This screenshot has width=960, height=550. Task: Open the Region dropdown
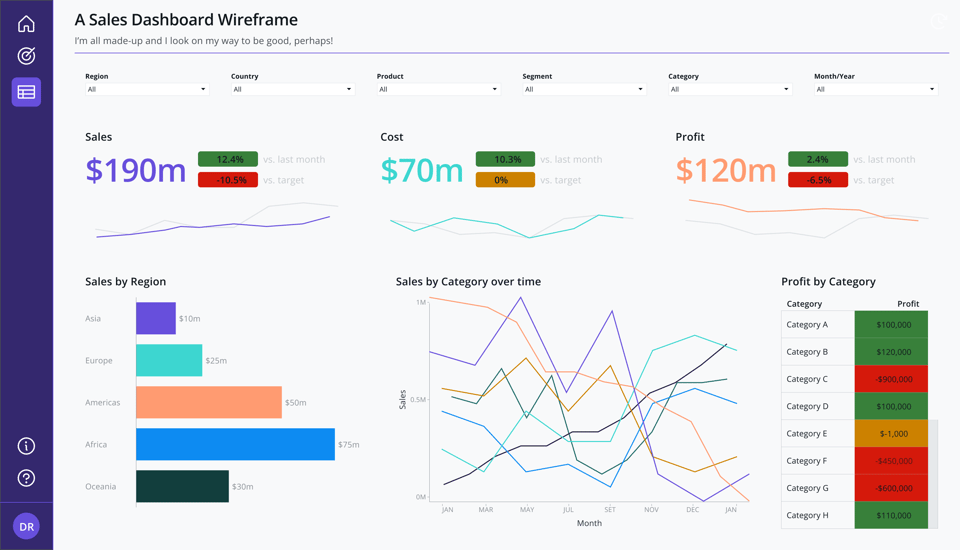[147, 89]
